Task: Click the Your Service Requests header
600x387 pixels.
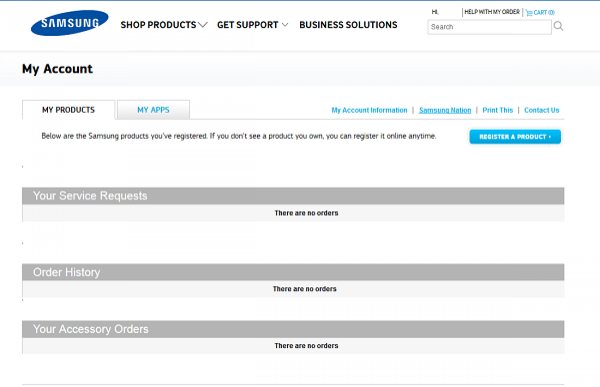Action: coord(293,196)
